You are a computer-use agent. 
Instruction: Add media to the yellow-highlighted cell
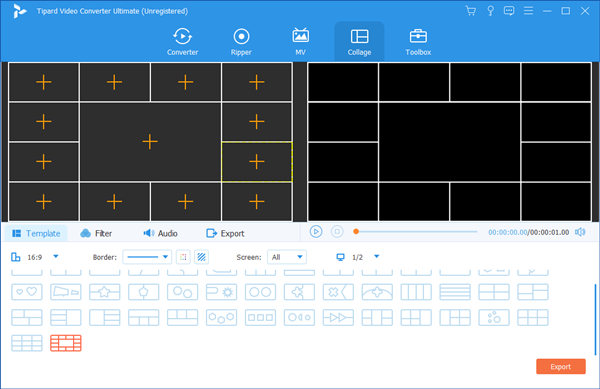pyautogui.click(x=256, y=162)
